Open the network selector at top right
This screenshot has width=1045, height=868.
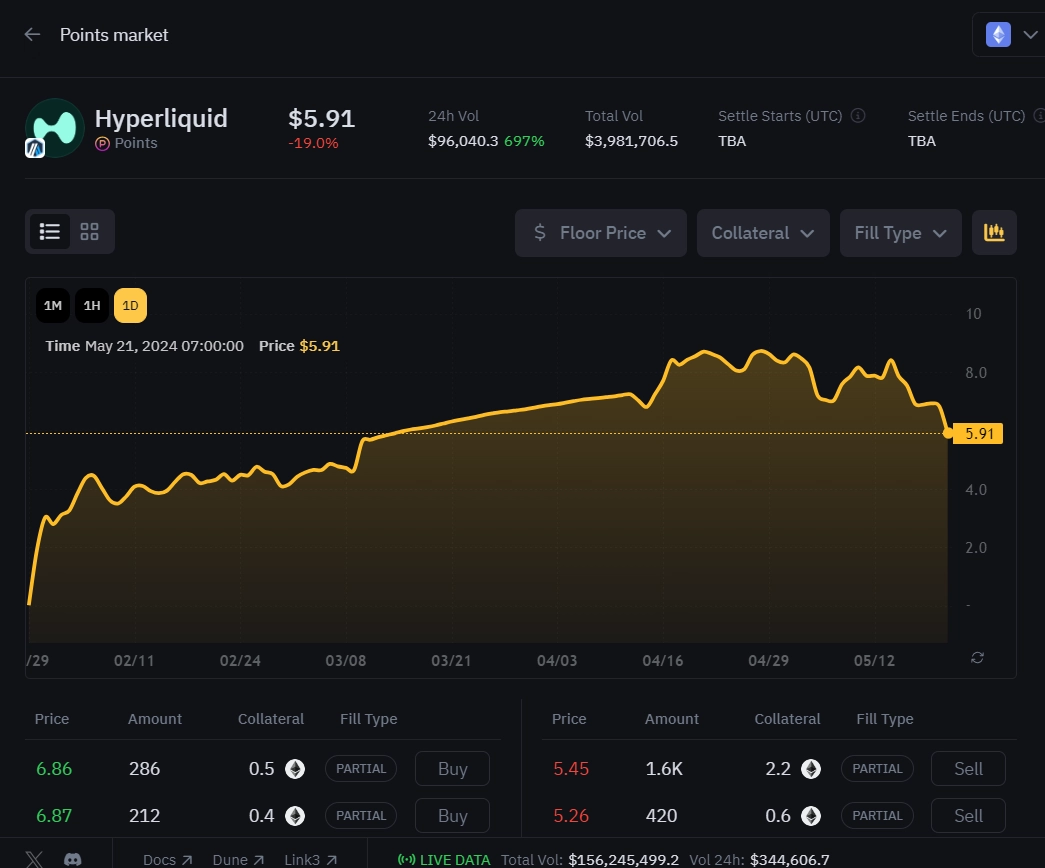point(1010,34)
